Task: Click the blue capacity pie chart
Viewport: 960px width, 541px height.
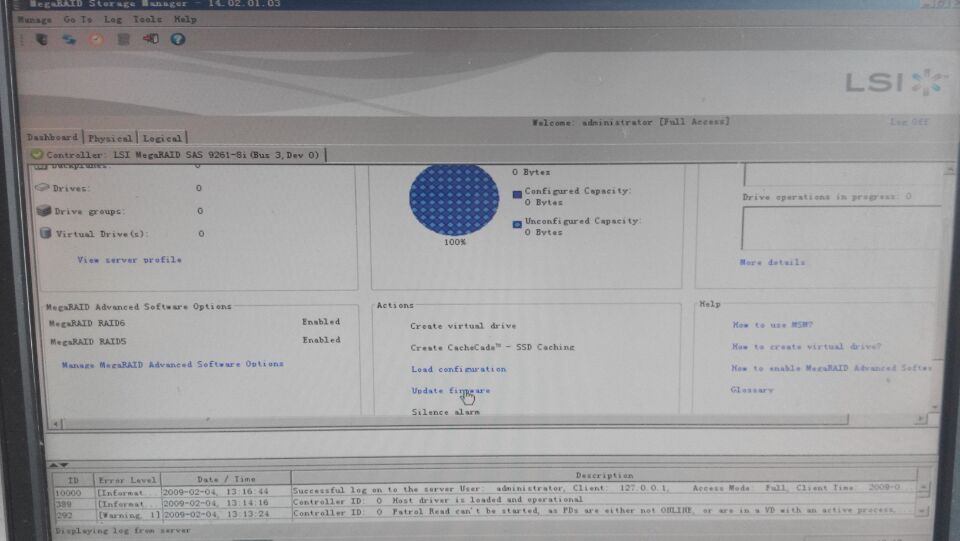Action: point(454,199)
